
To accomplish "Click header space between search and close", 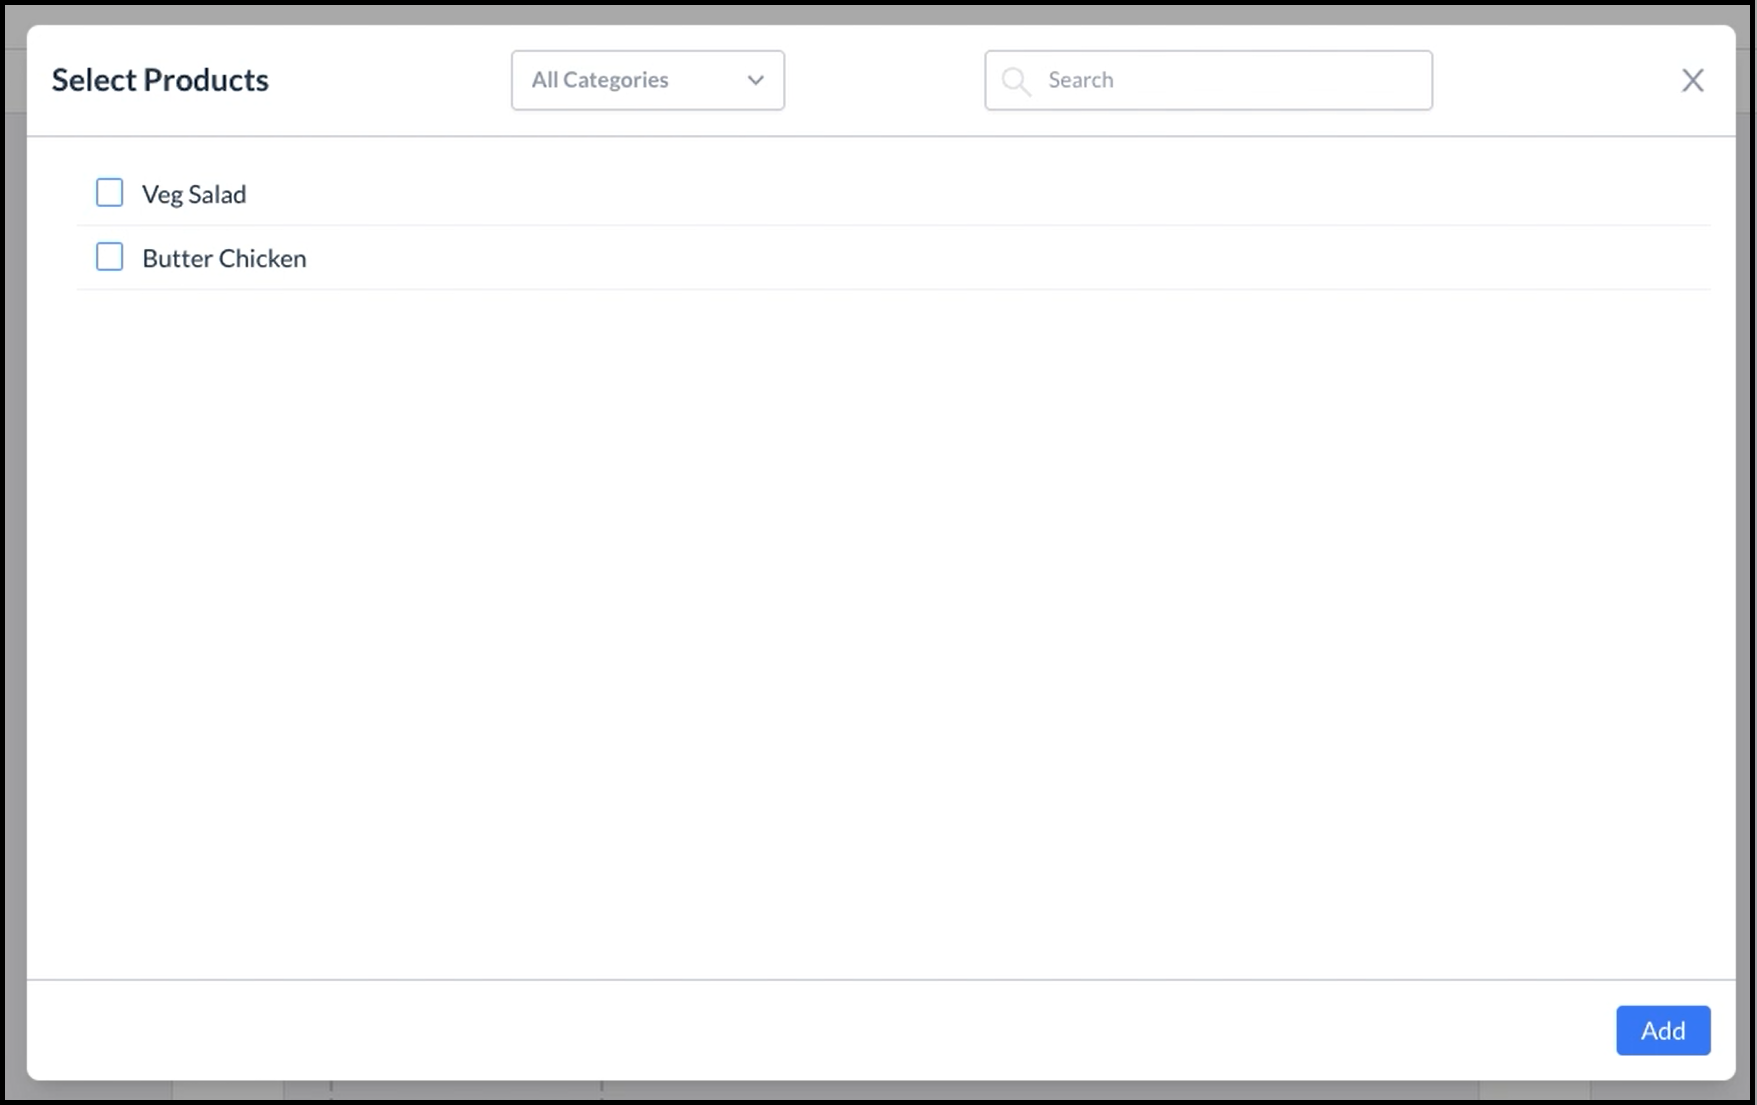I will 1555,80.
